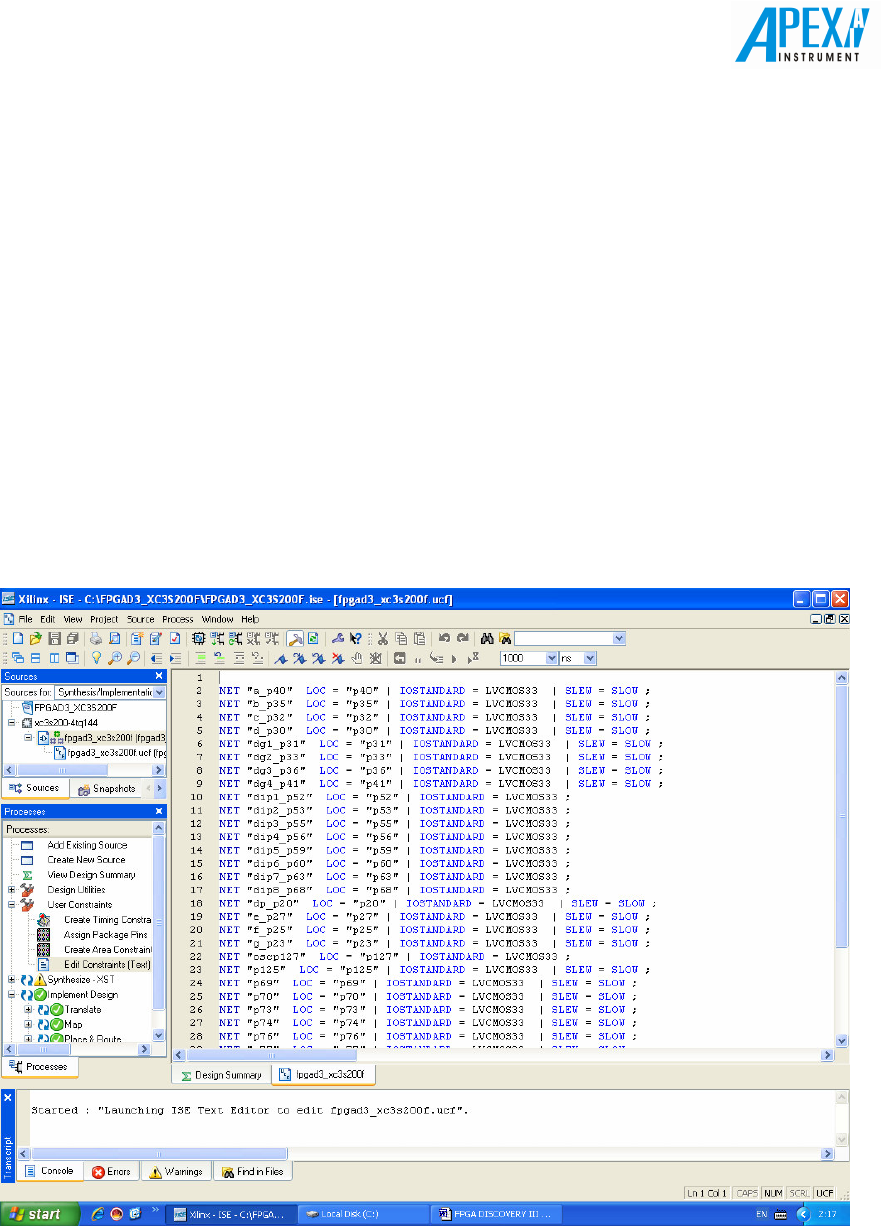Select the Console tab
This screenshot has width=881, height=1226.
pyautogui.click(x=50, y=1171)
